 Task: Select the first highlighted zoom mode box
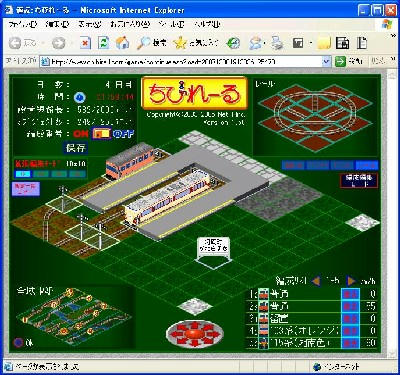23,174
